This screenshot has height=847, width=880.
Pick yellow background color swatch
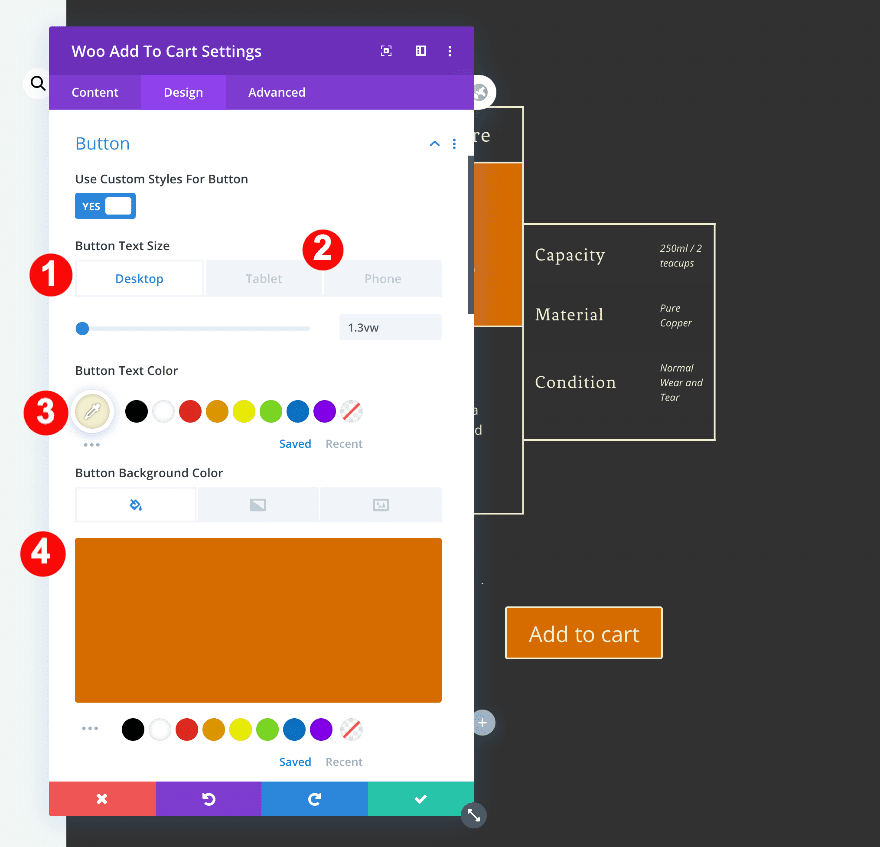[241, 730]
